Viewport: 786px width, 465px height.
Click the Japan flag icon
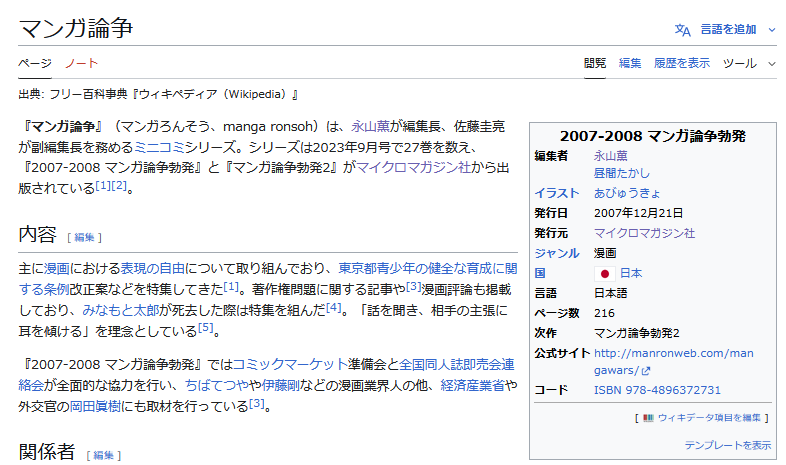(605, 274)
